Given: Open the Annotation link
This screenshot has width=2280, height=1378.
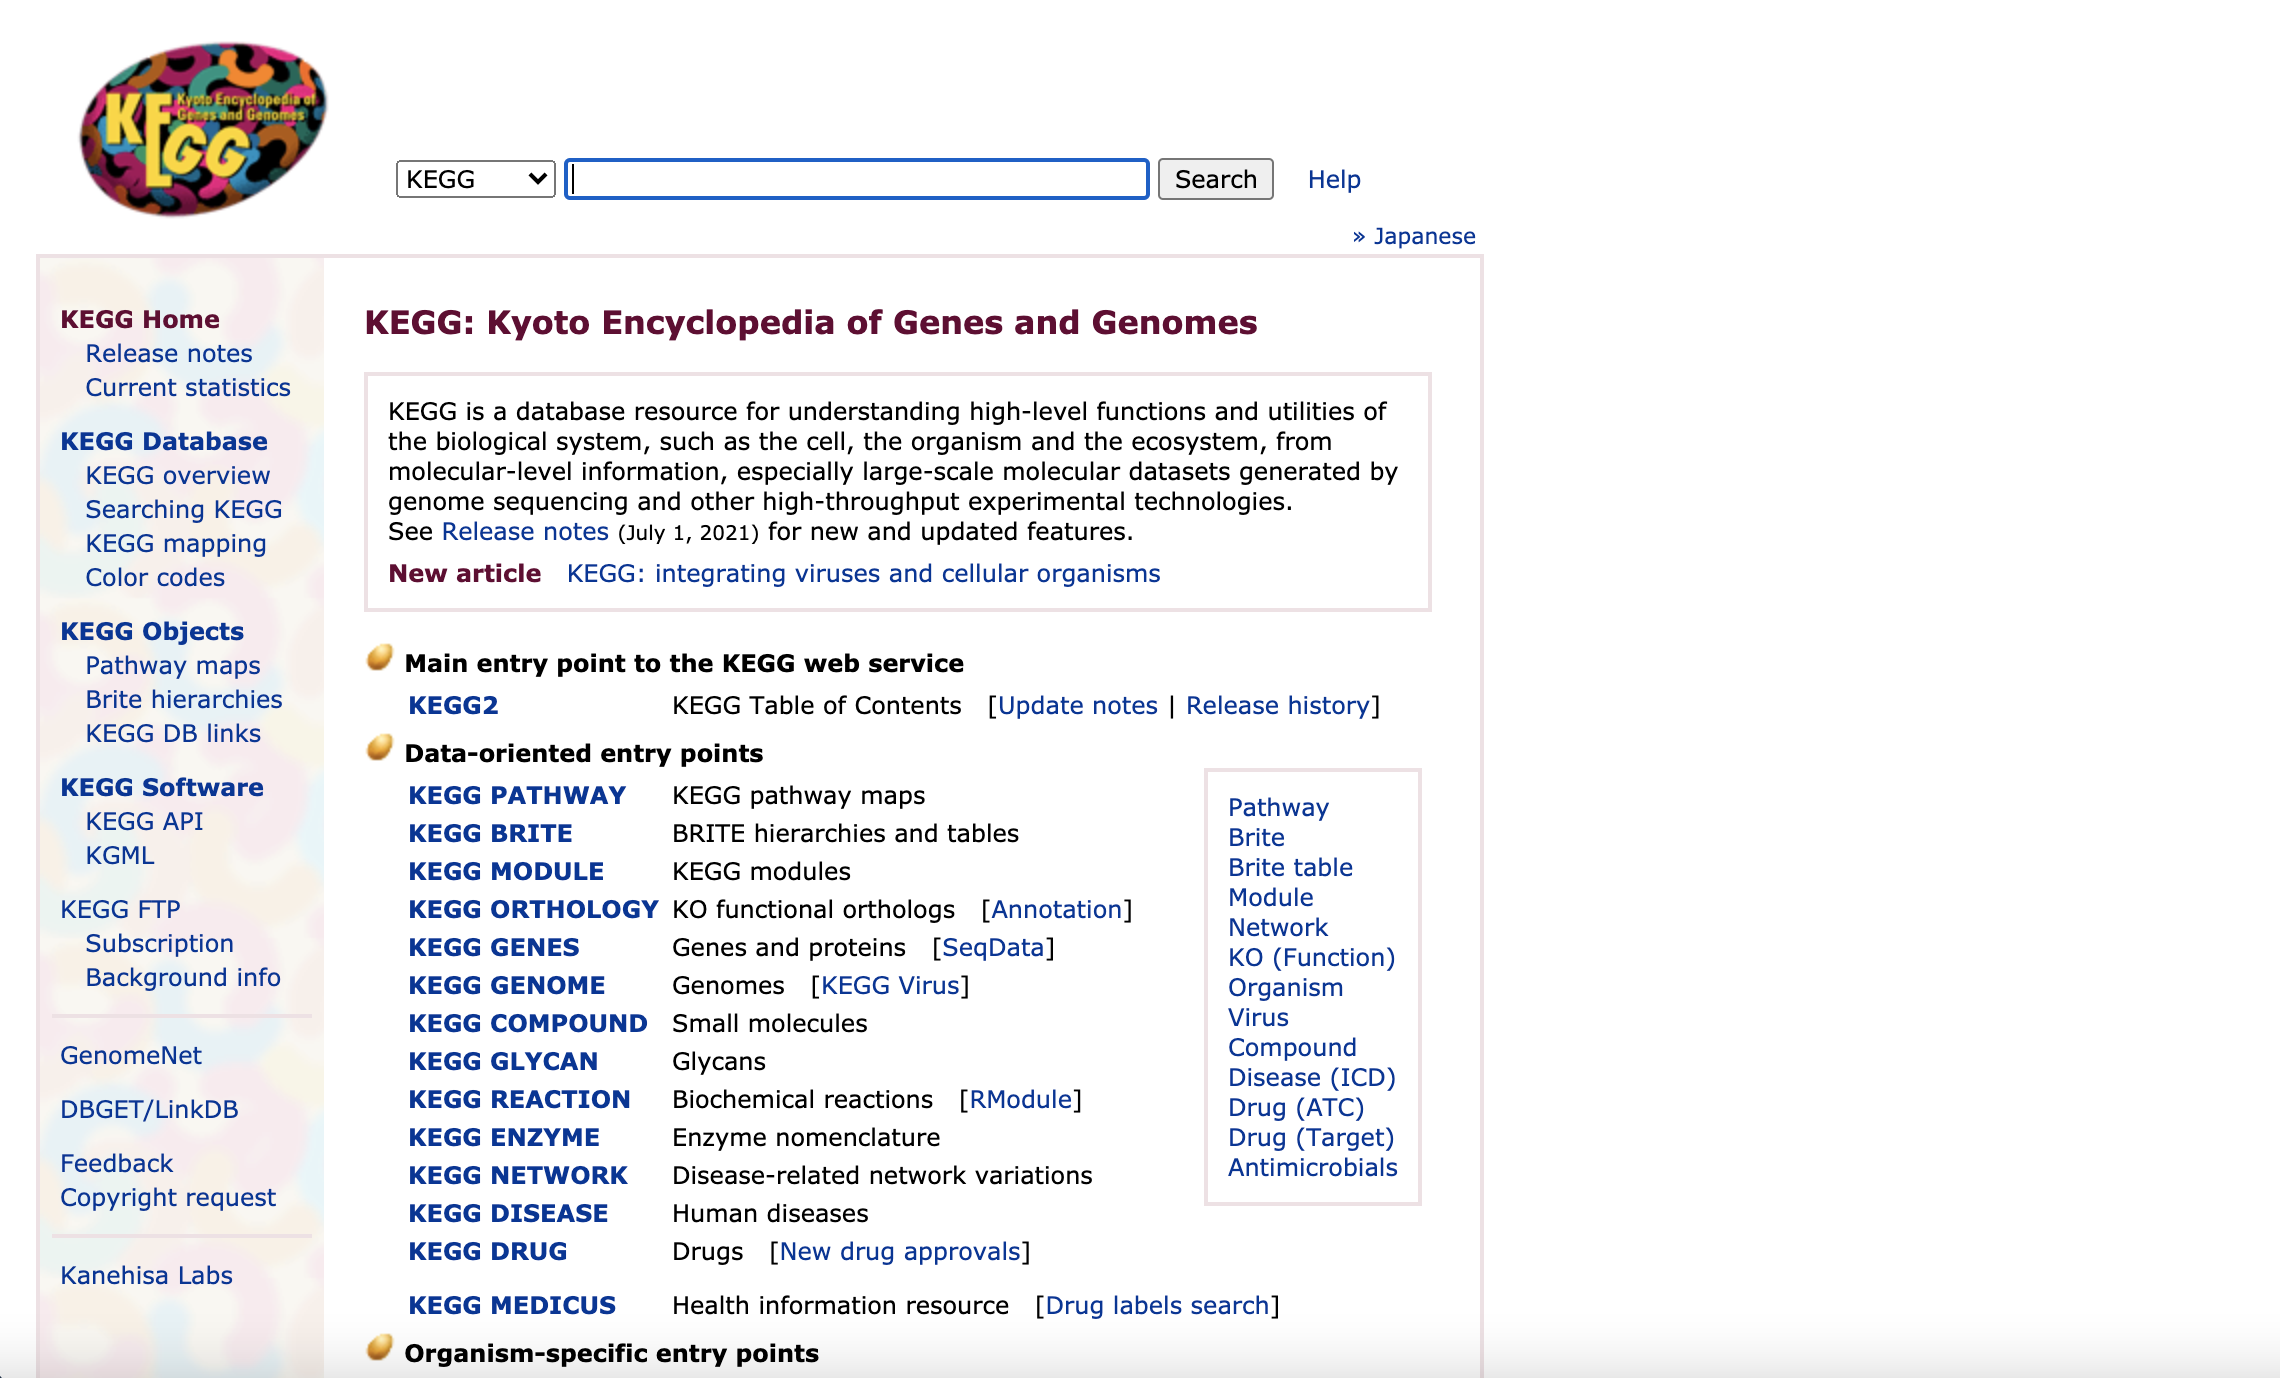Looking at the screenshot, I should tap(1057, 909).
